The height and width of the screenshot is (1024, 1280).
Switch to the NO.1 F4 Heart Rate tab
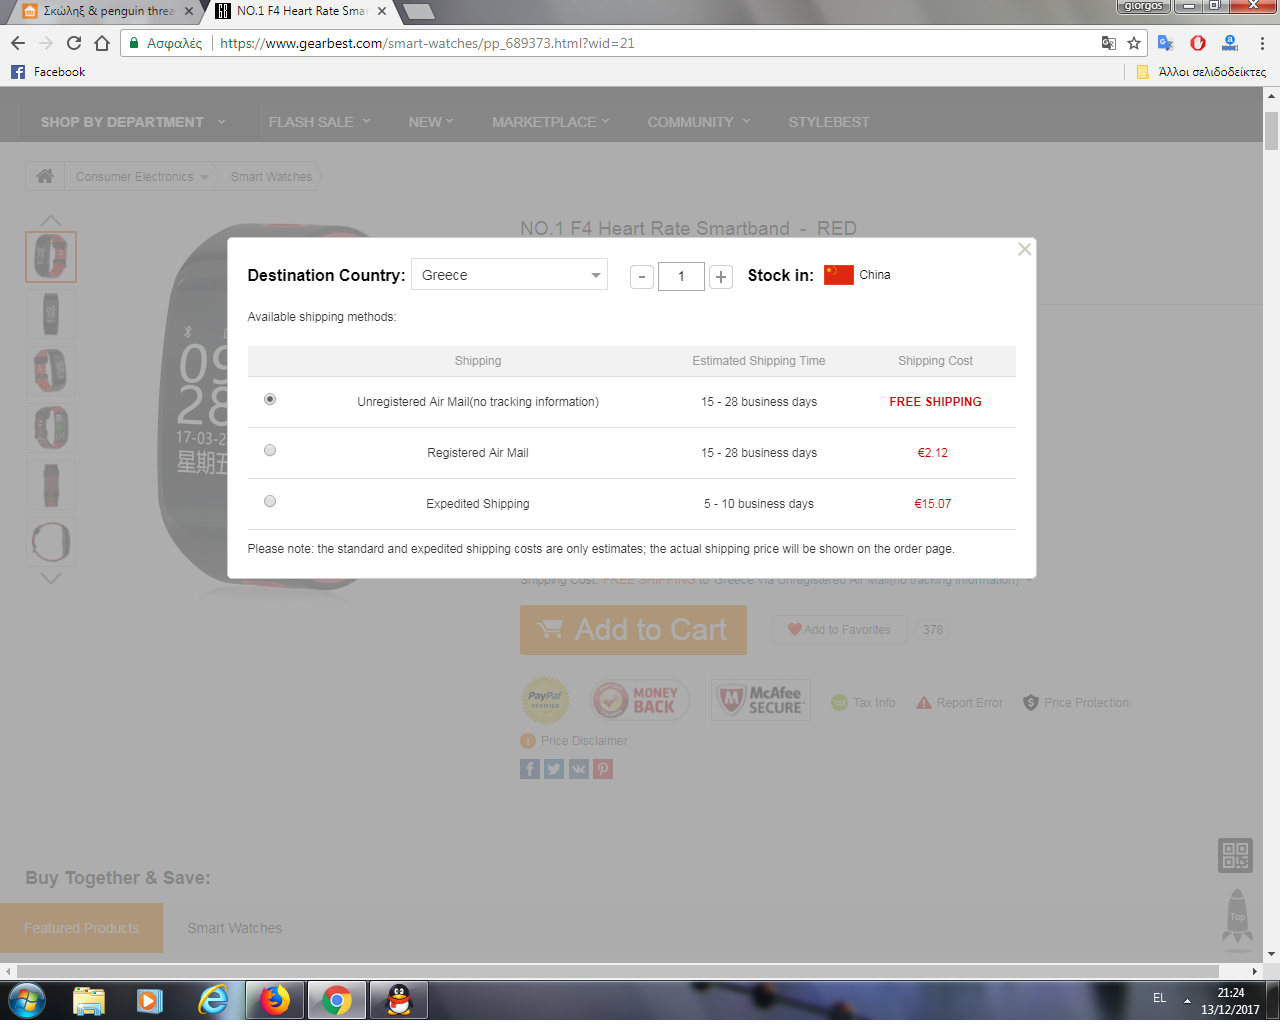(x=300, y=12)
